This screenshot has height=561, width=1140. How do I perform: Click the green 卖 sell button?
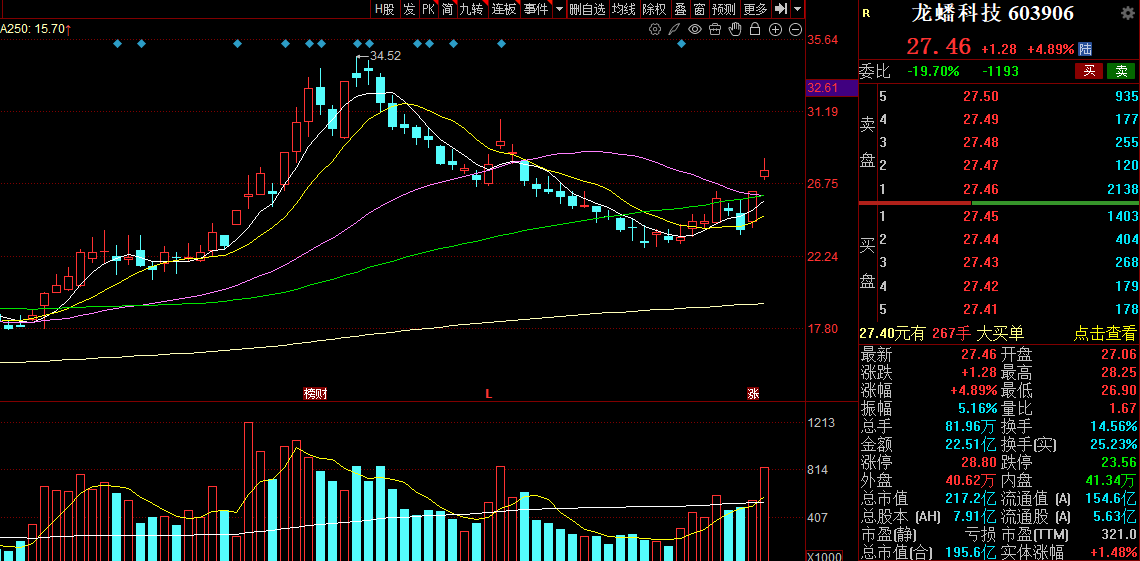pos(1121,70)
